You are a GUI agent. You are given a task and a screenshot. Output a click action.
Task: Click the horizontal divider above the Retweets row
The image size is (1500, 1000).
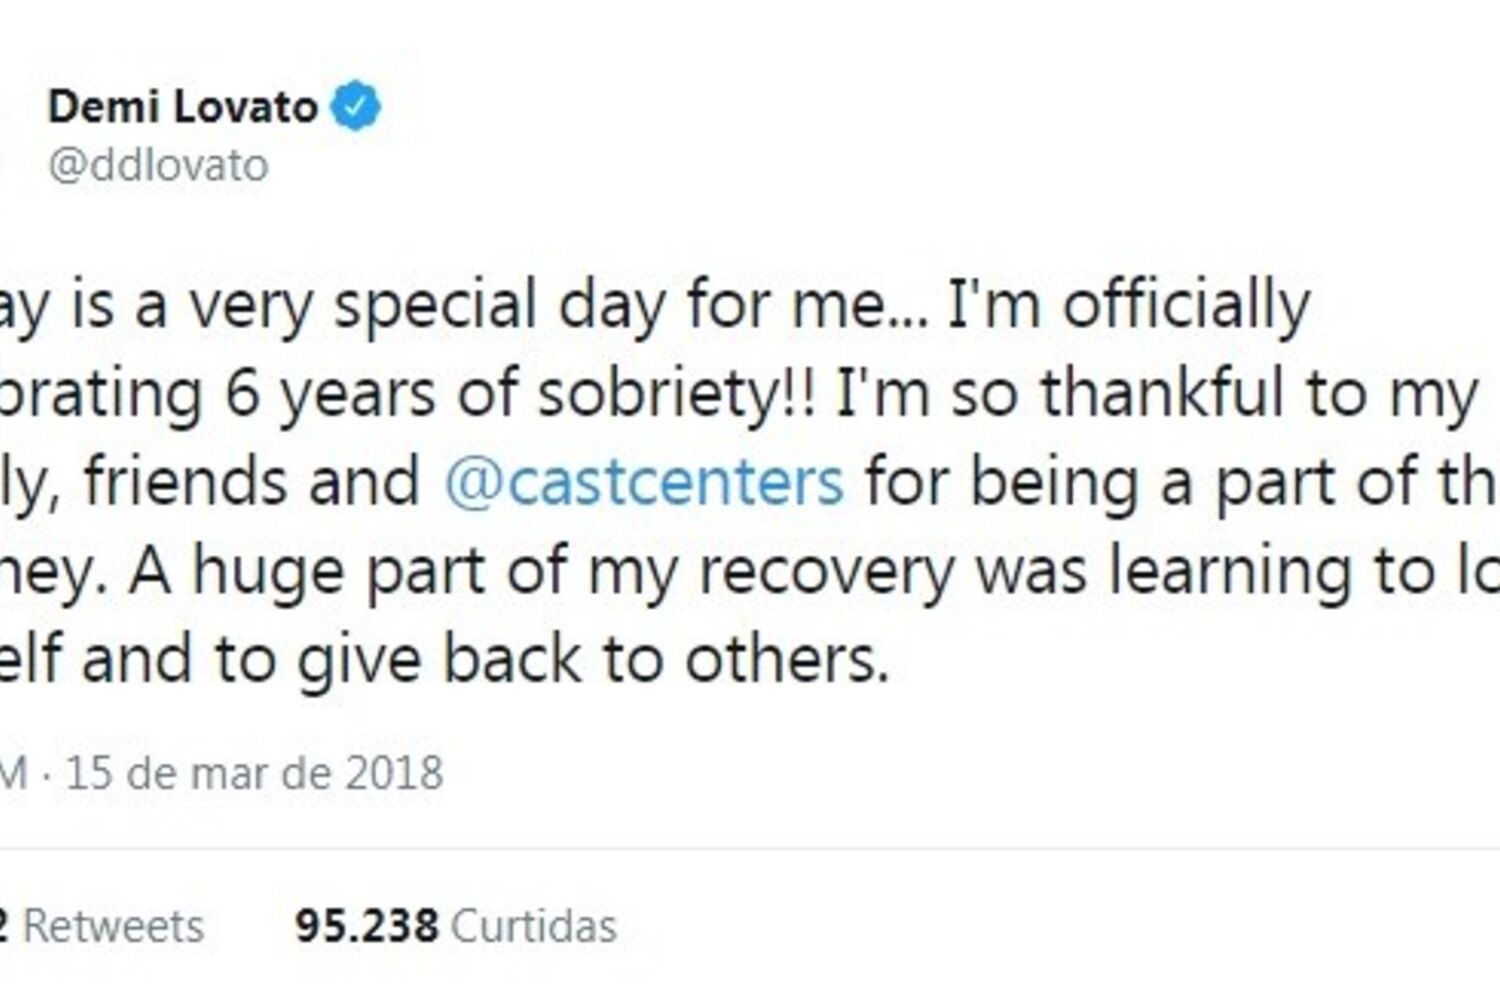tap(750, 849)
